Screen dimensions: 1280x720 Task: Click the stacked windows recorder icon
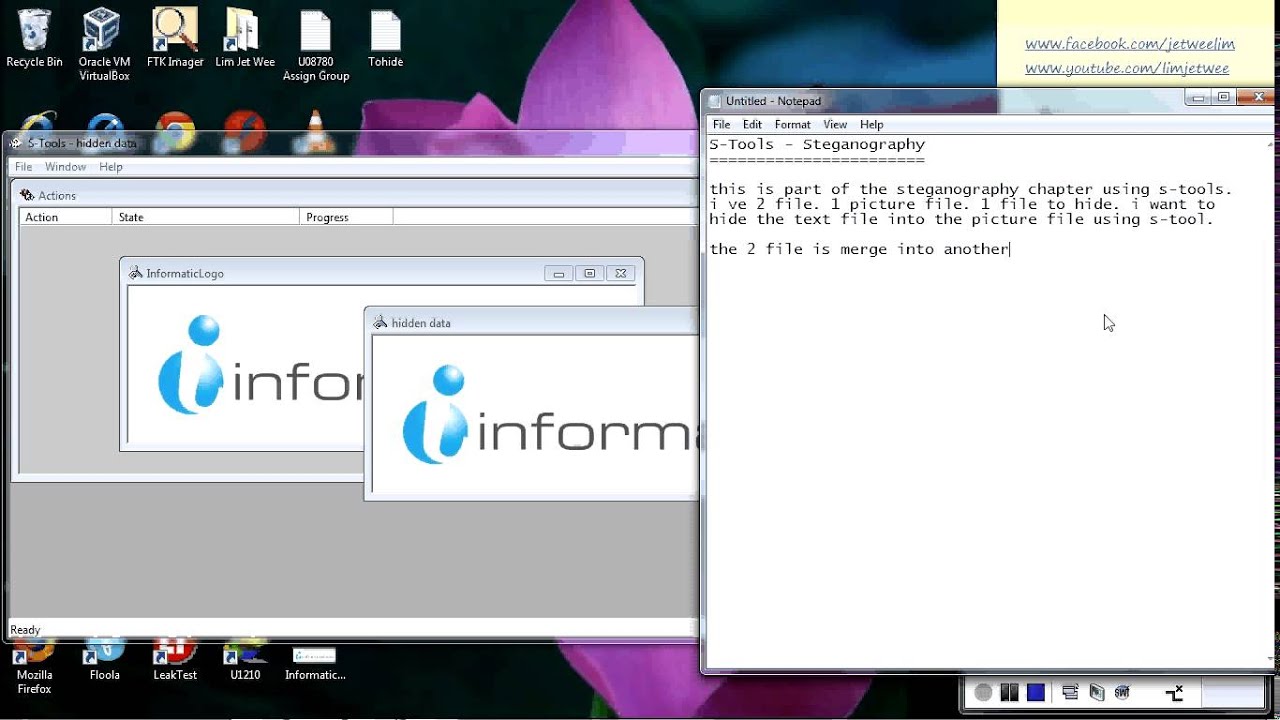click(1070, 692)
